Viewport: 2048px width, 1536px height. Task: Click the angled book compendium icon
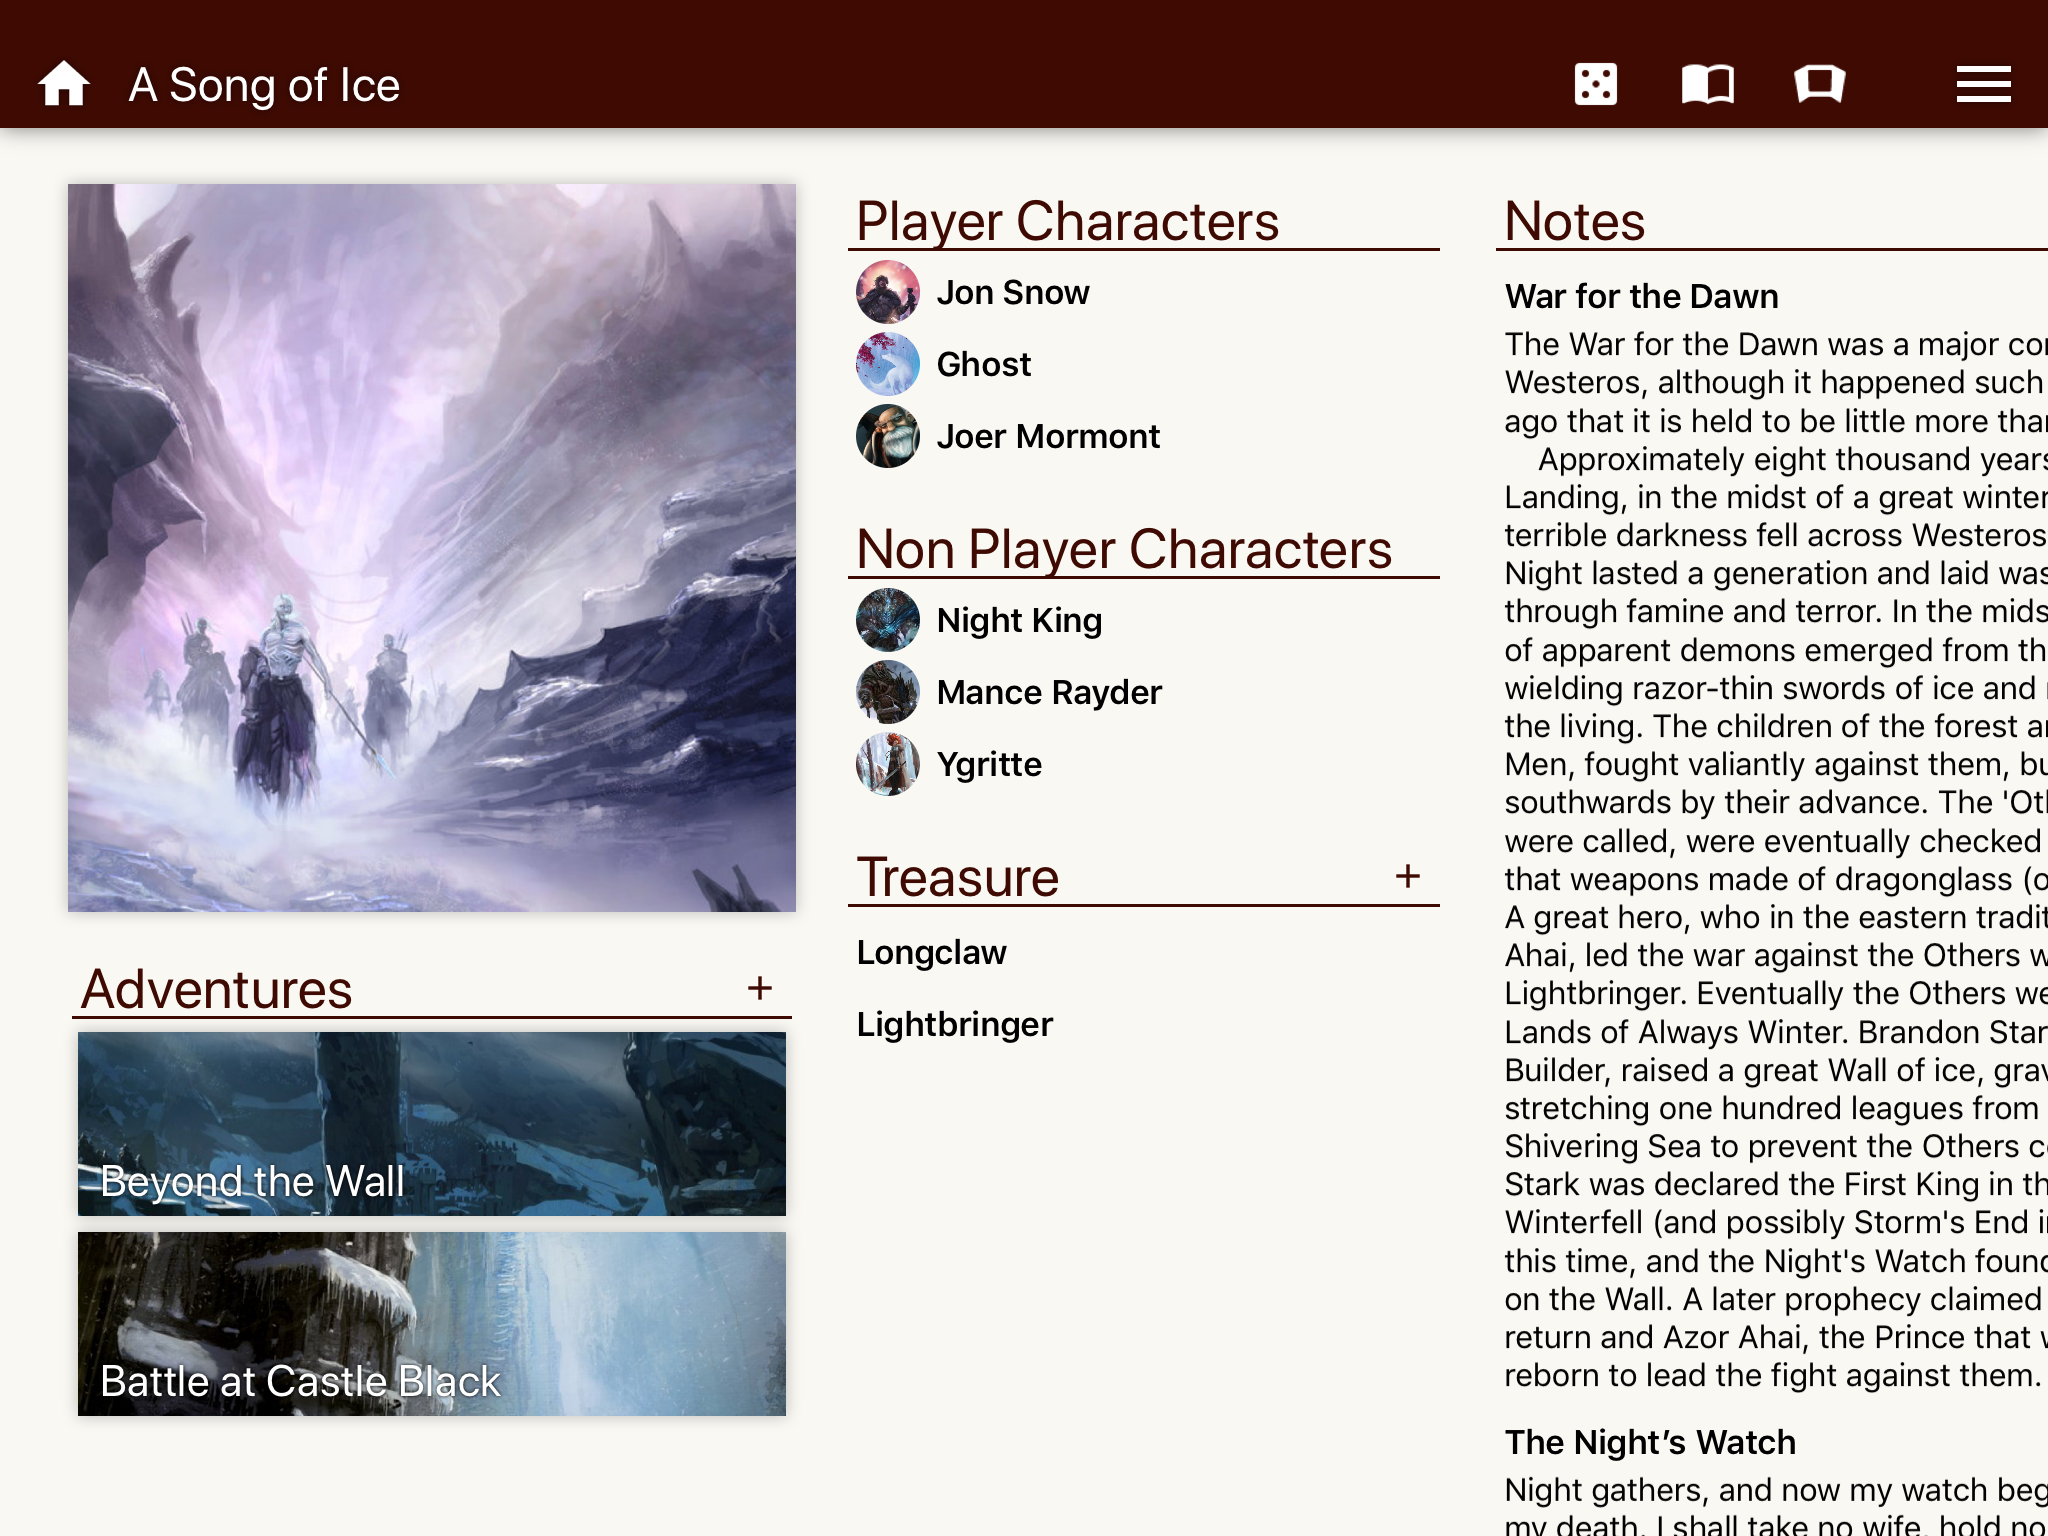[1819, 84]
